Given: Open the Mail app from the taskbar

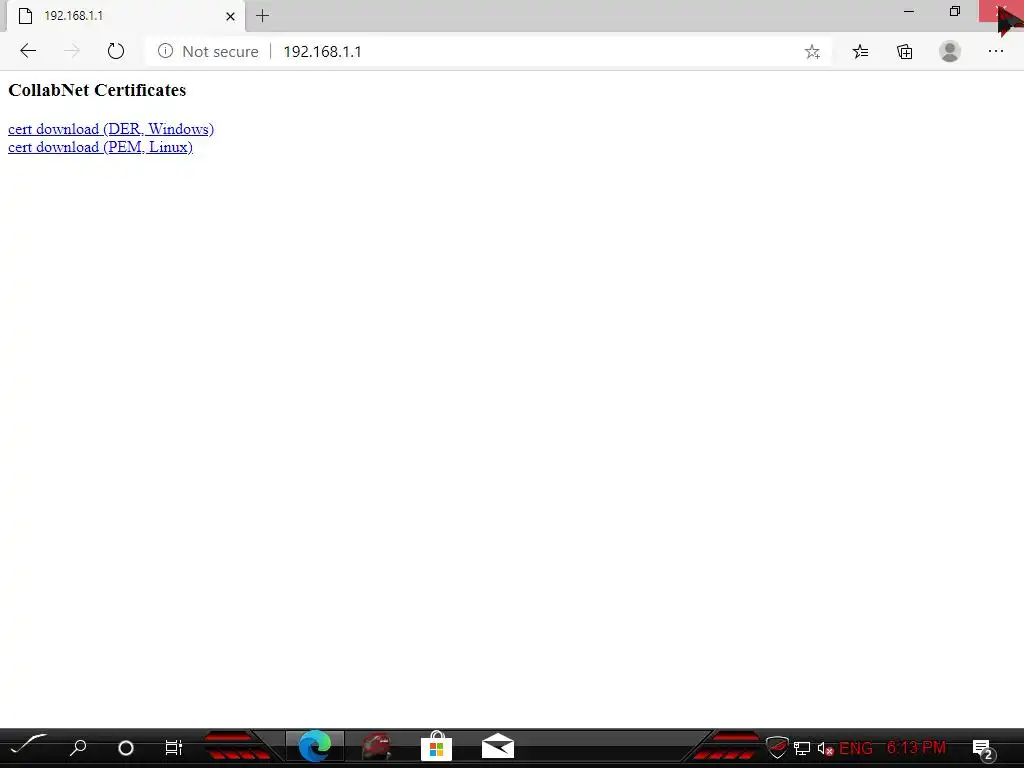Looking at the screenshot, I should (498, 746).
